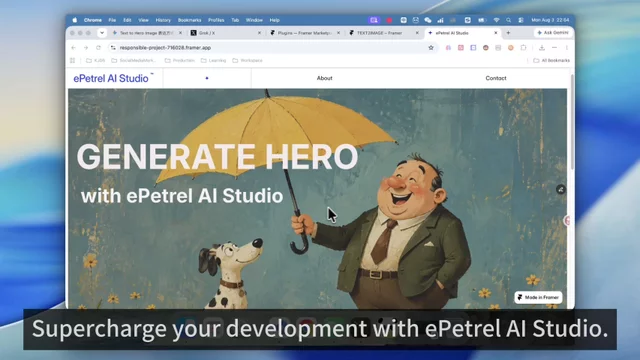Open the Contact page link

pyautogui.click(x=496, y=78)
